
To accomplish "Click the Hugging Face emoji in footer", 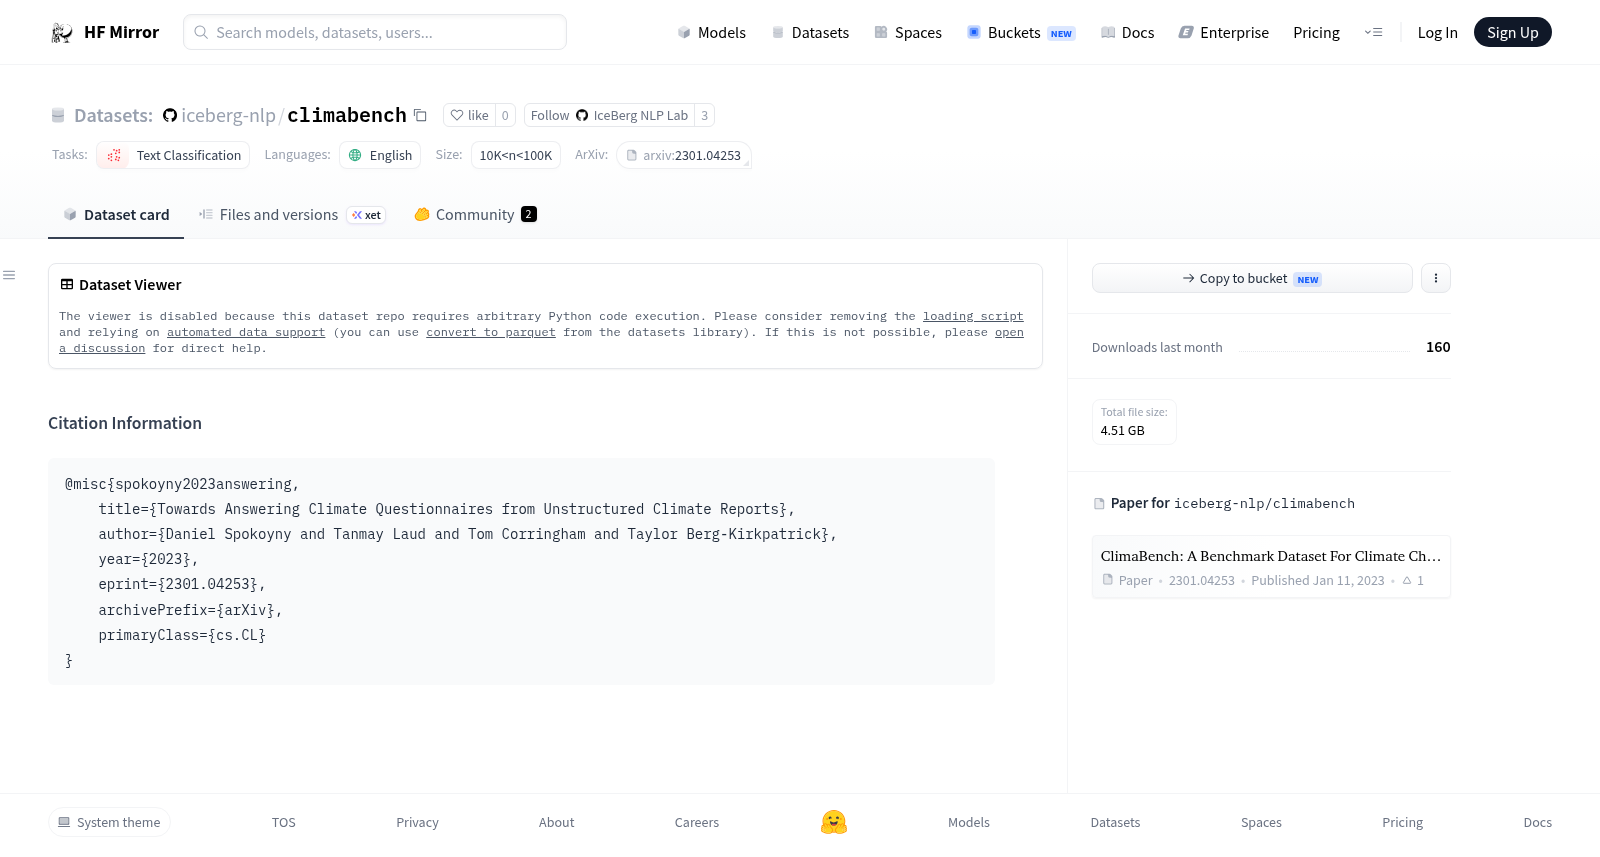I will 834,822.
